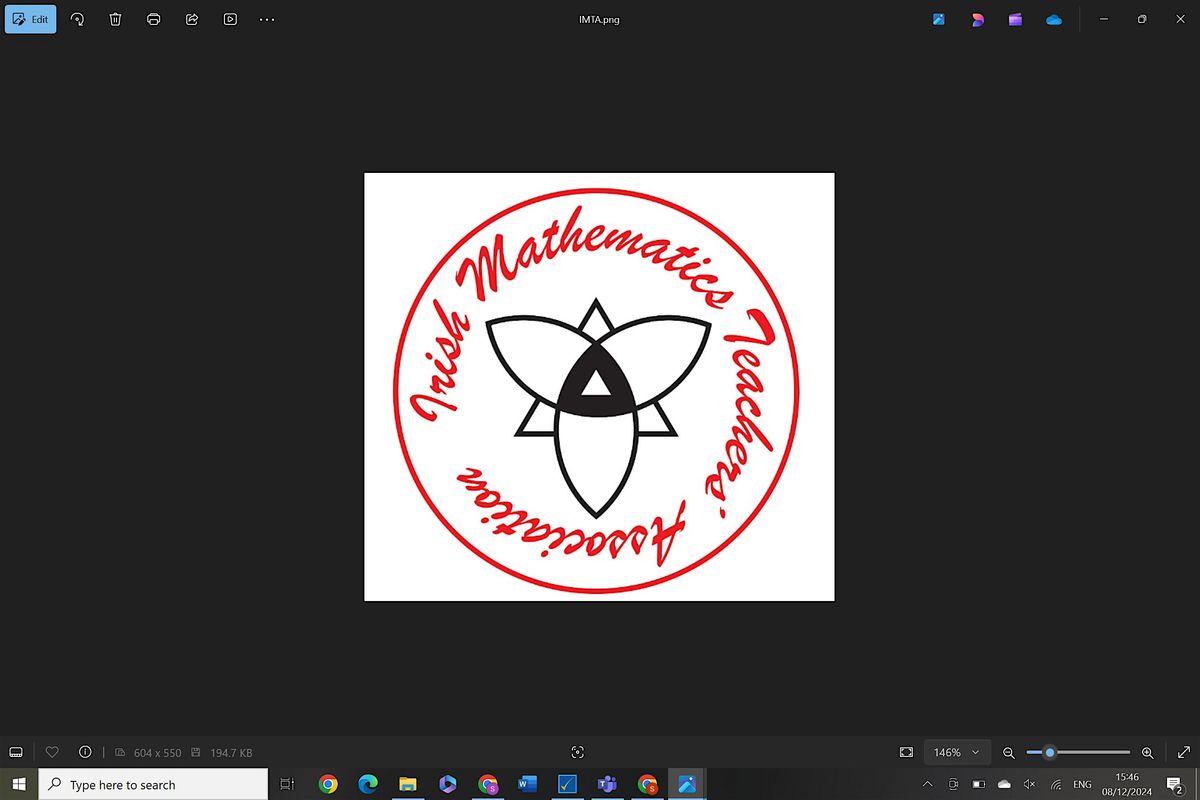Click the Edit image button
The width and height of the screenshot is (1200, 800).
tap(31, 19)
